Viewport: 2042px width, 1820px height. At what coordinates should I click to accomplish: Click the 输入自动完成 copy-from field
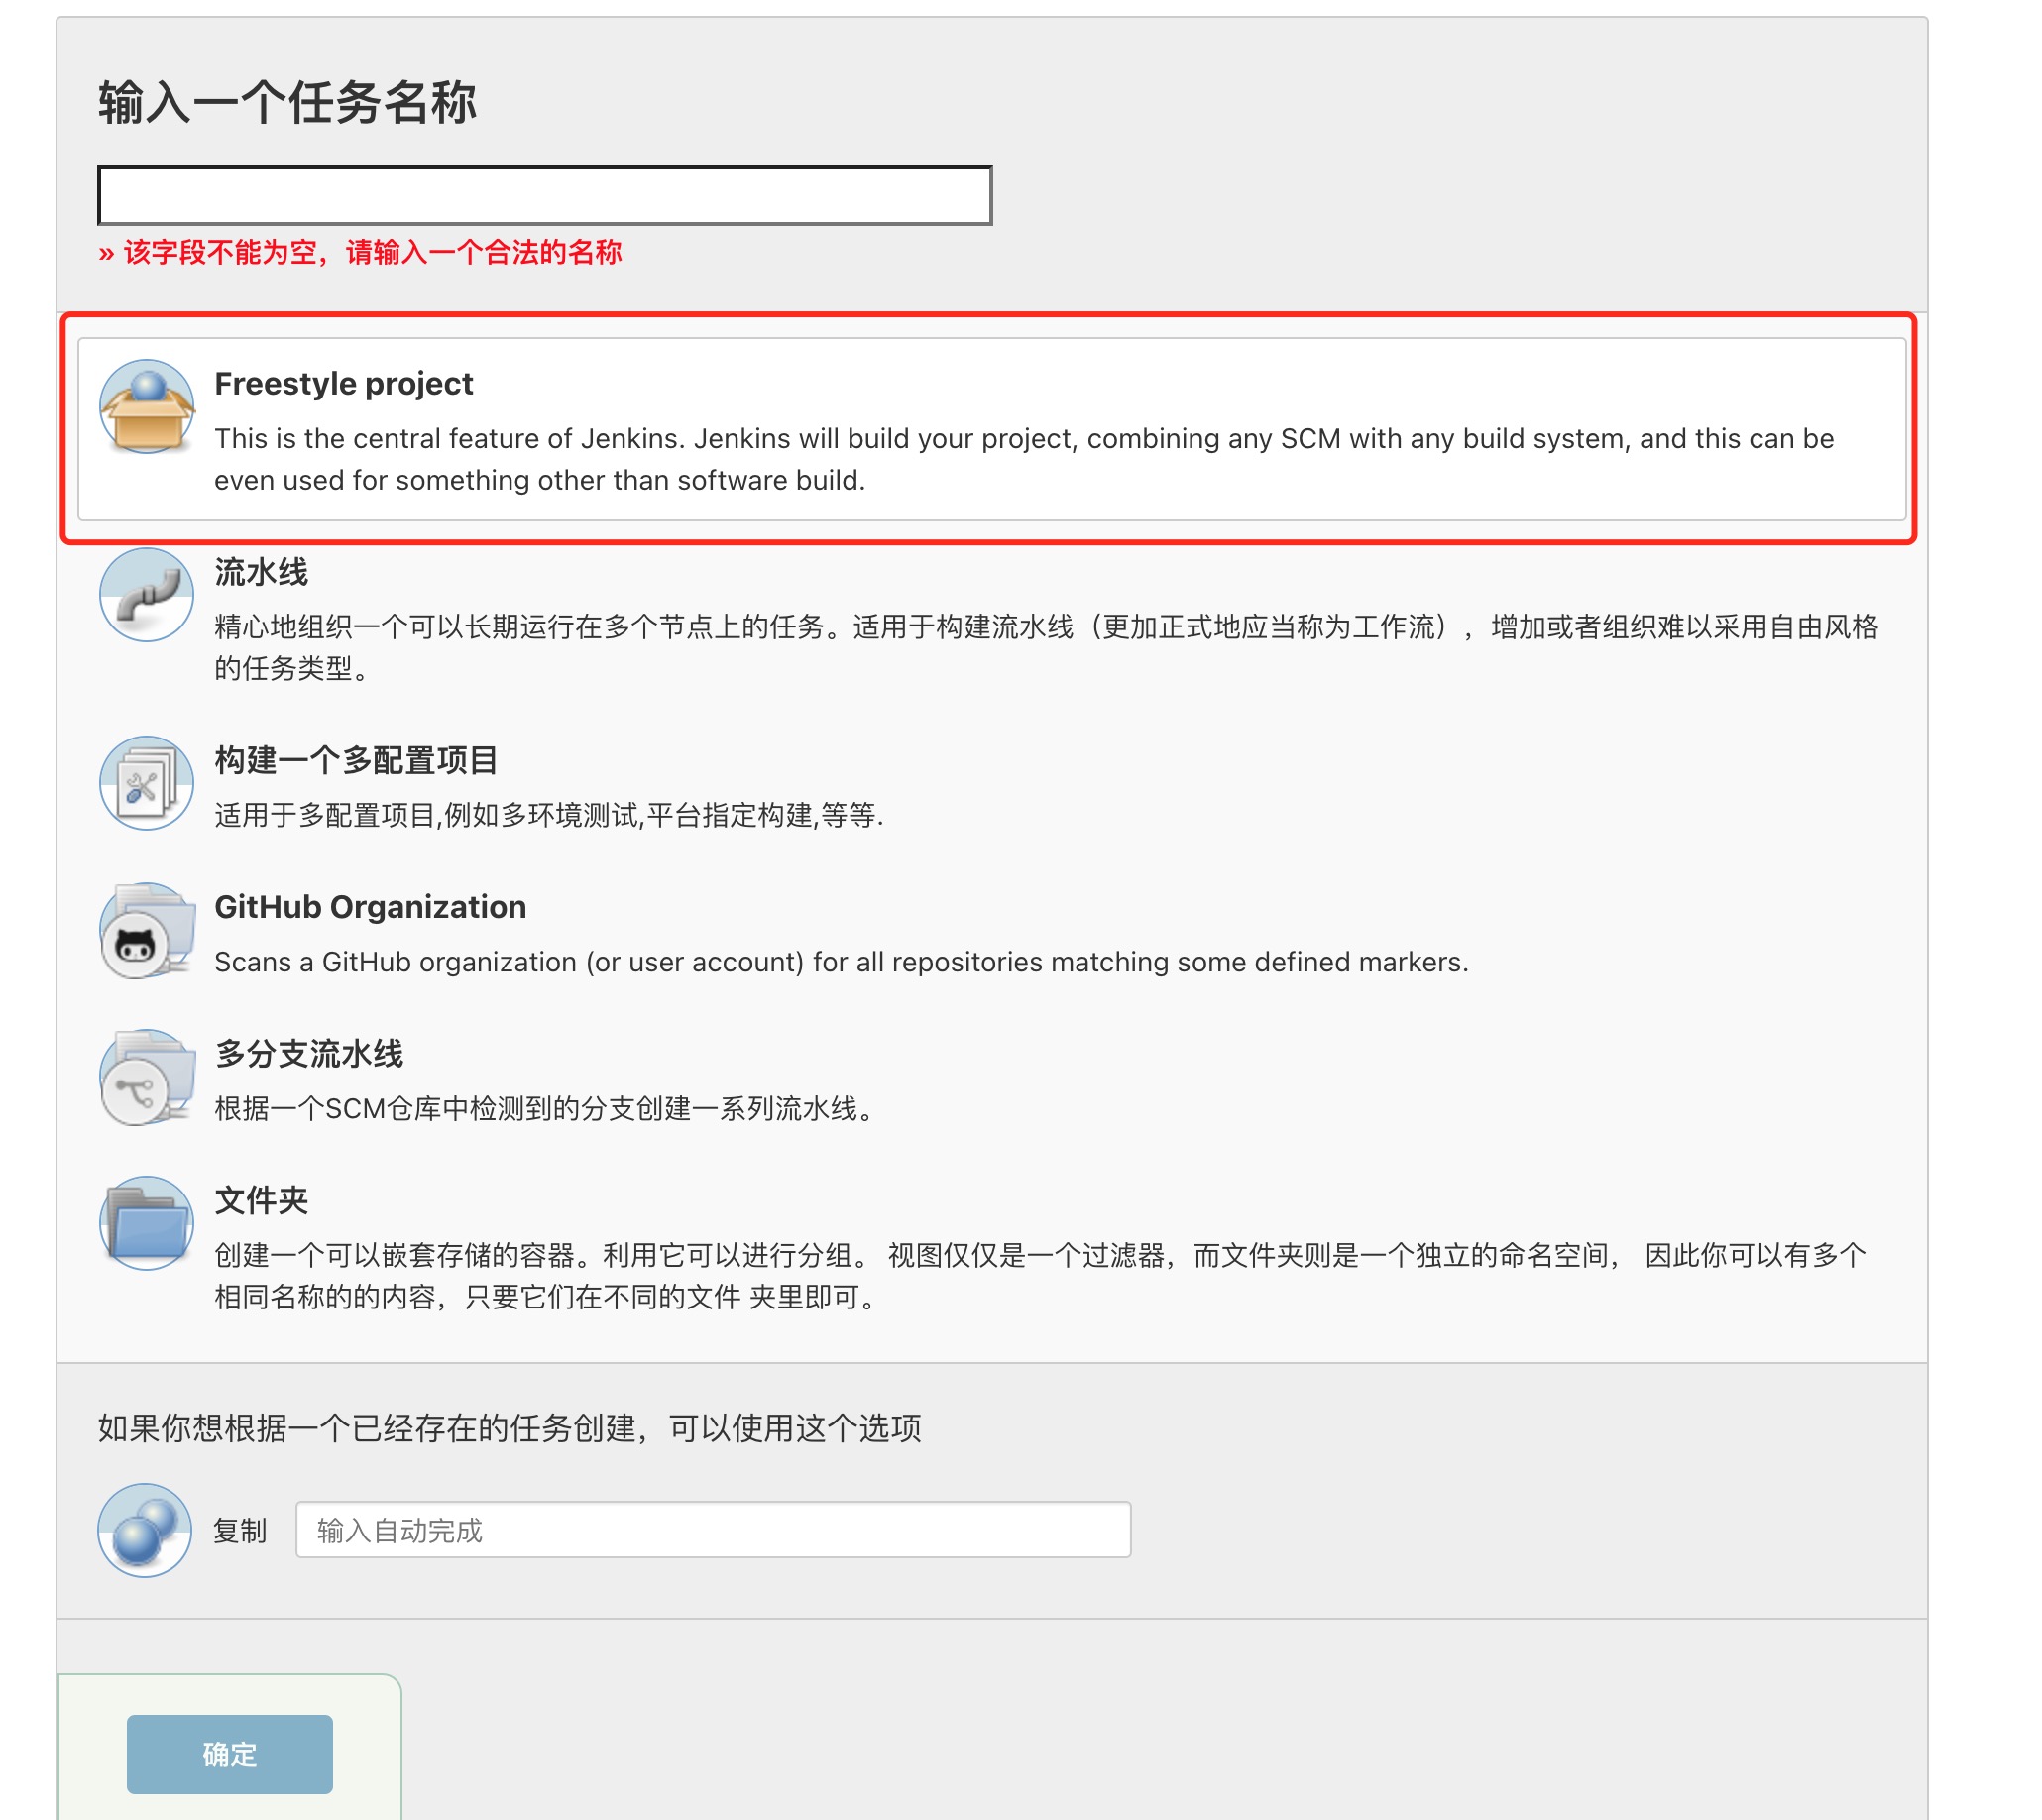click(x=714, y=1530)
